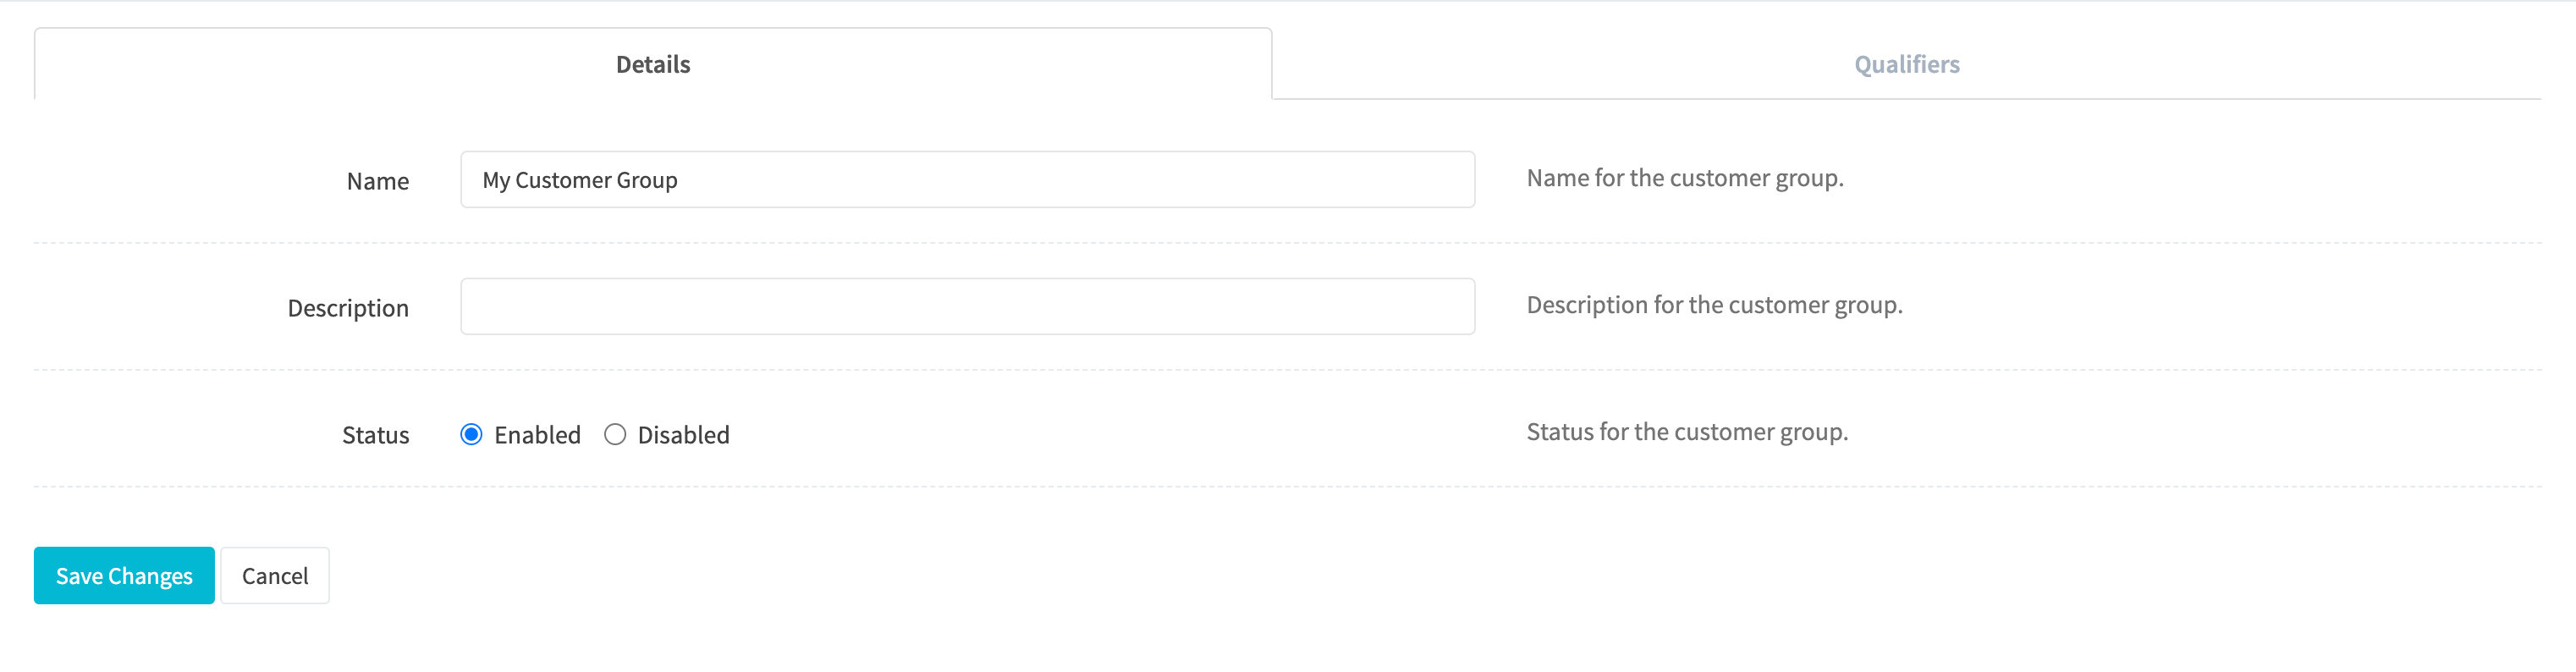
Task: Switch to the Qualifiers tab
Action: click(x=1906, y=64)
